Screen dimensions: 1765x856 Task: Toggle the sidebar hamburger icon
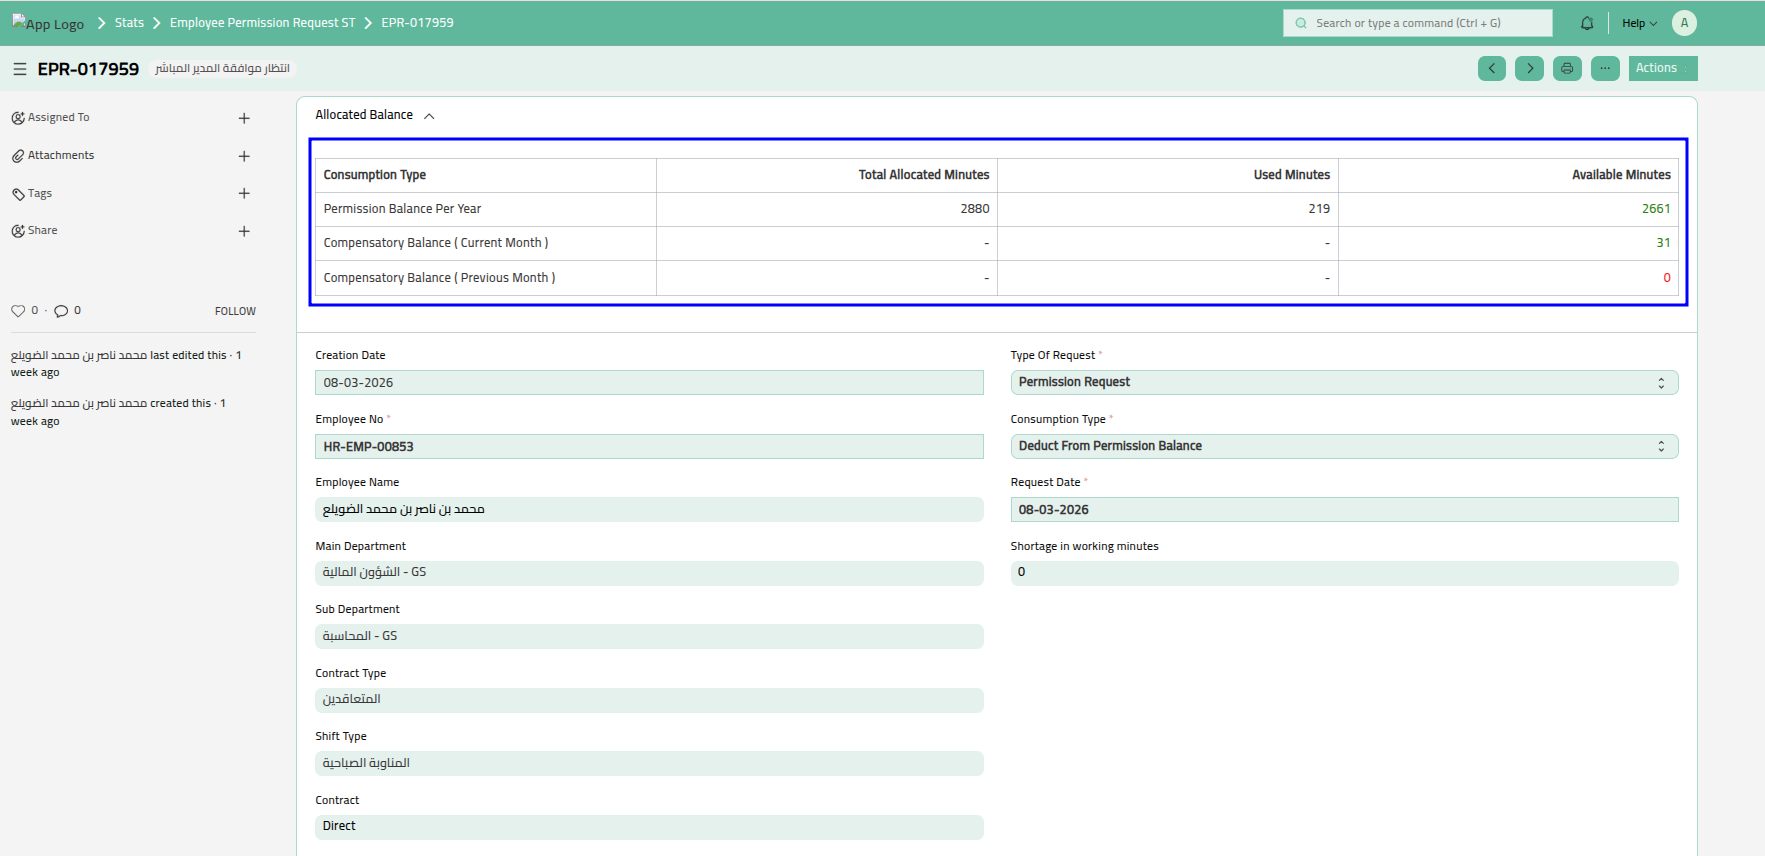click(19, 69)
